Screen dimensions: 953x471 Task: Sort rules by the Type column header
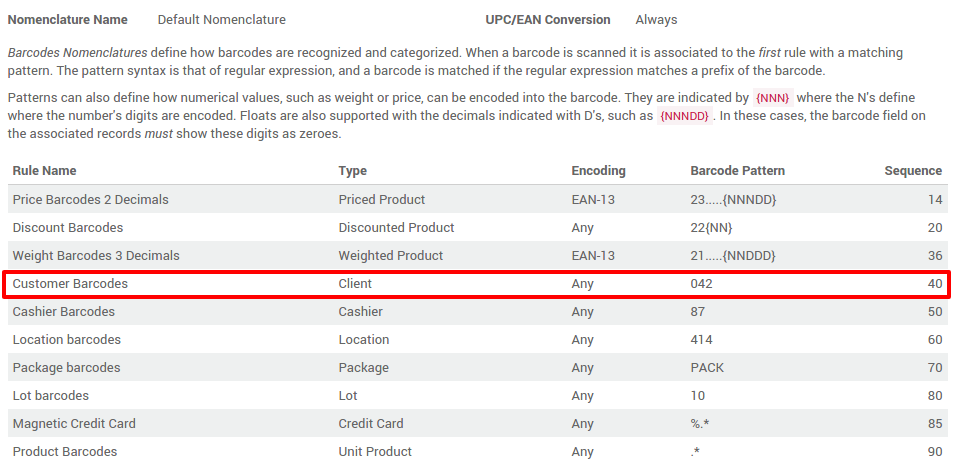pos(353,171)
